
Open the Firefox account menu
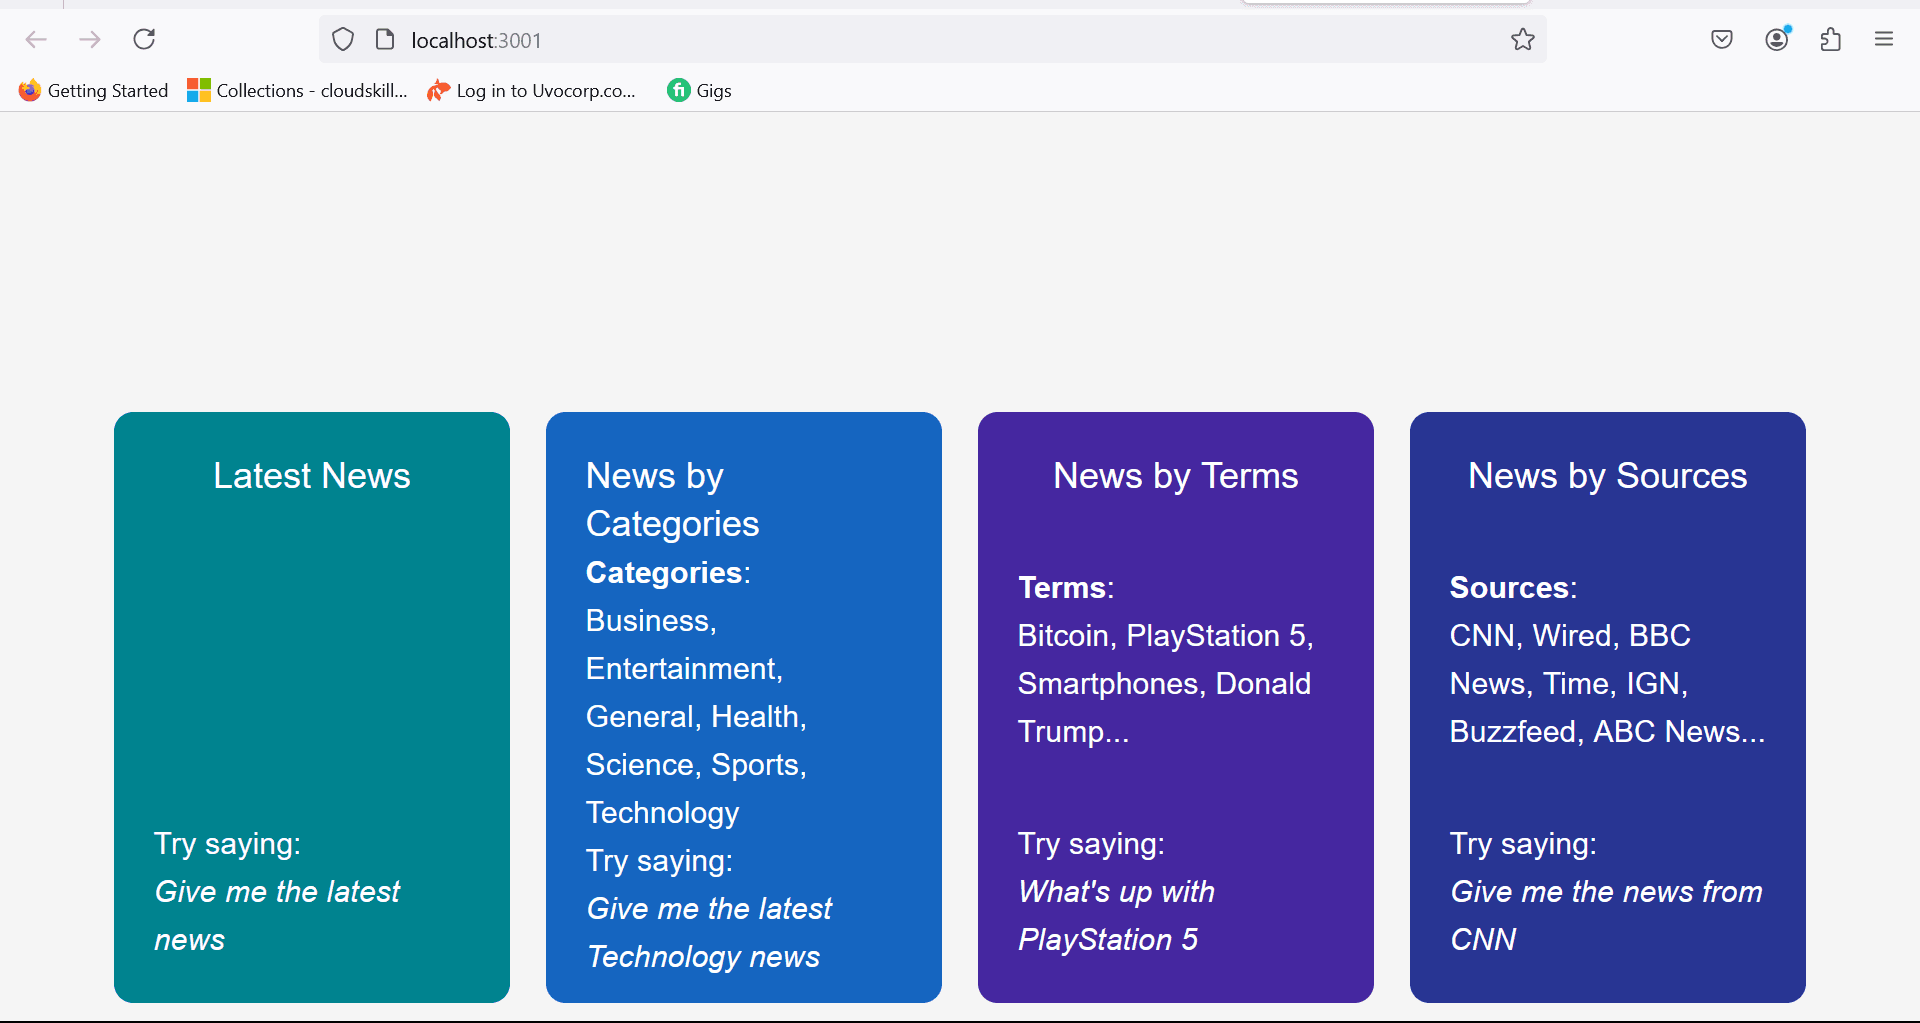pos(1777,39)
